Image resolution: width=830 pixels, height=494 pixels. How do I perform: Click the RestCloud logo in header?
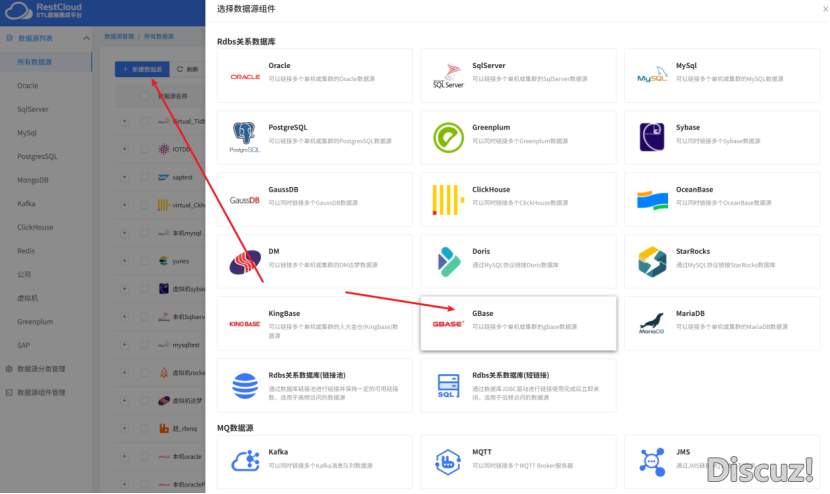[44, 10]
